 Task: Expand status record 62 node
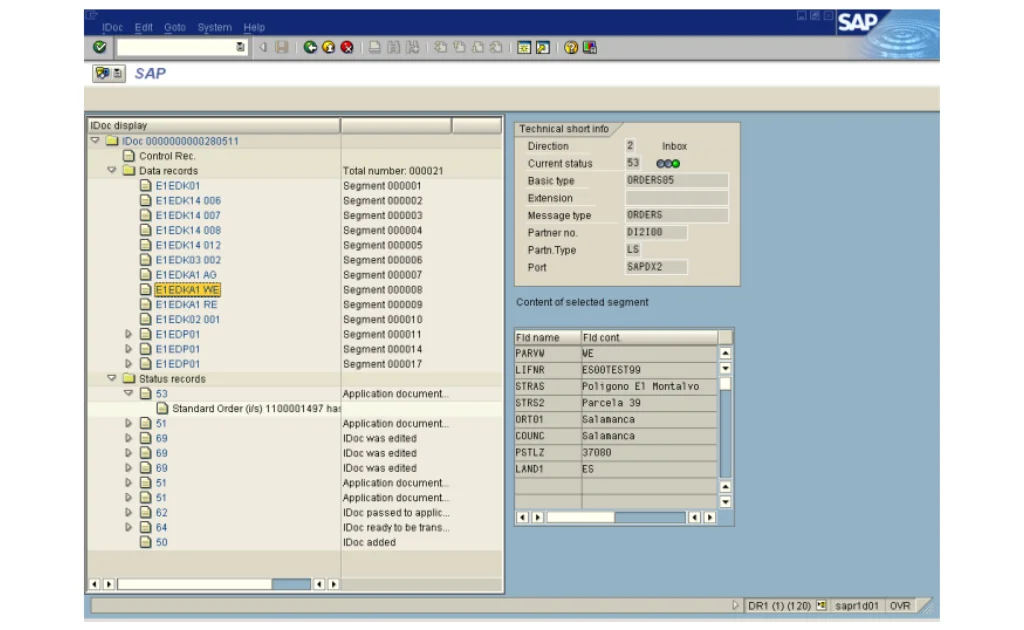pos(129,512)
